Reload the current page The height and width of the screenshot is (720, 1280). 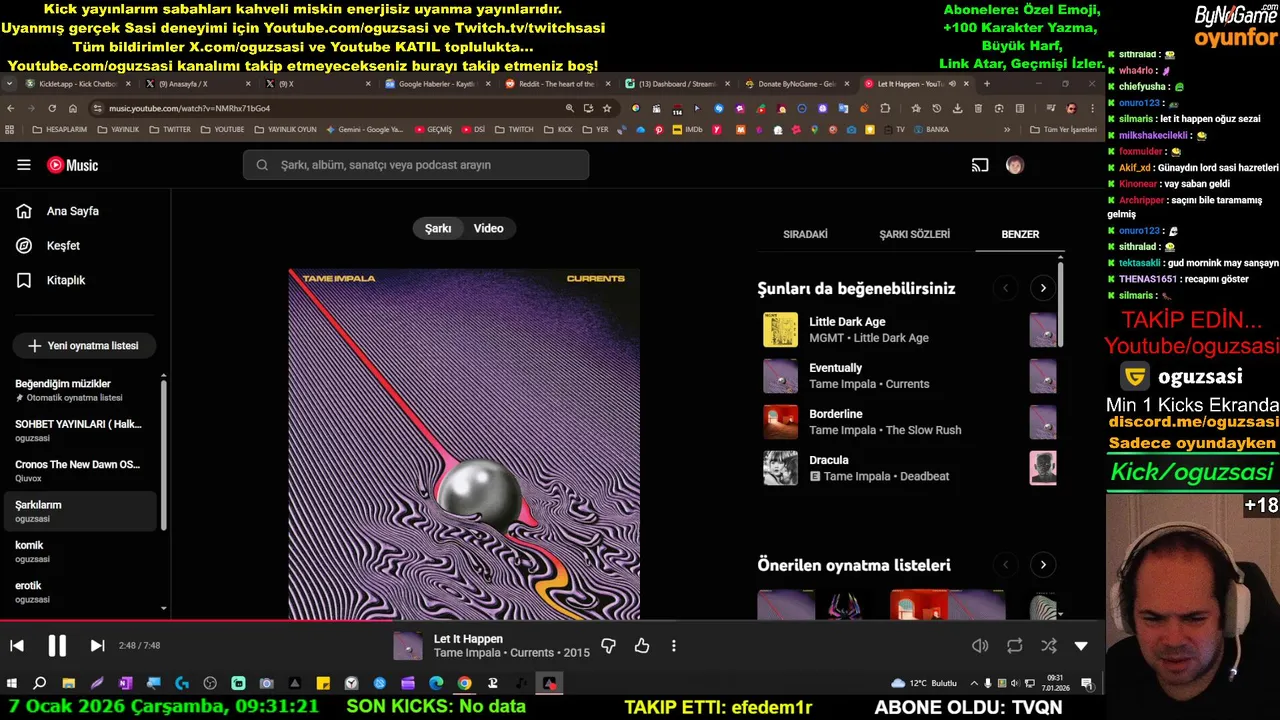point(52,108)
